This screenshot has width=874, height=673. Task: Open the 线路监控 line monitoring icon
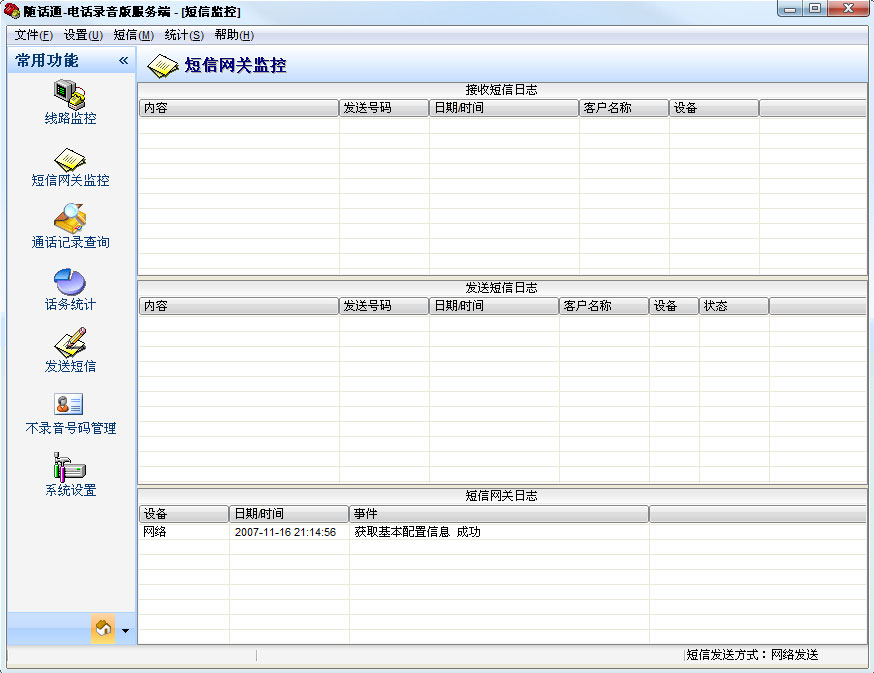point(70,94)
